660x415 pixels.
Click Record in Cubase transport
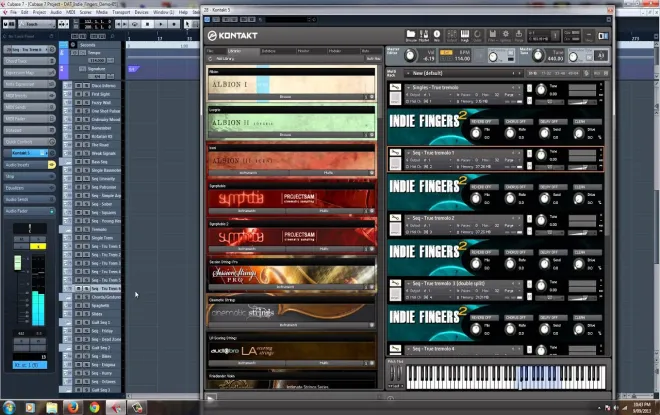click(173, 24)
